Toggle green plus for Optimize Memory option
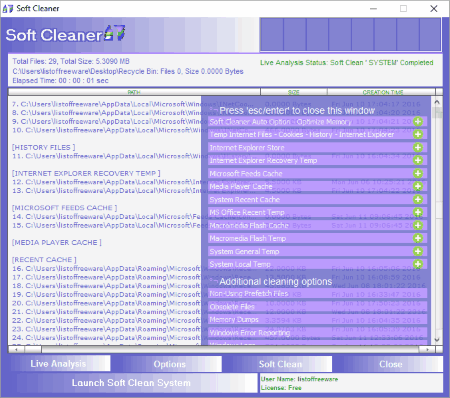Image resolution: width=450 pixels, height=398 pixels. point(418,121)
